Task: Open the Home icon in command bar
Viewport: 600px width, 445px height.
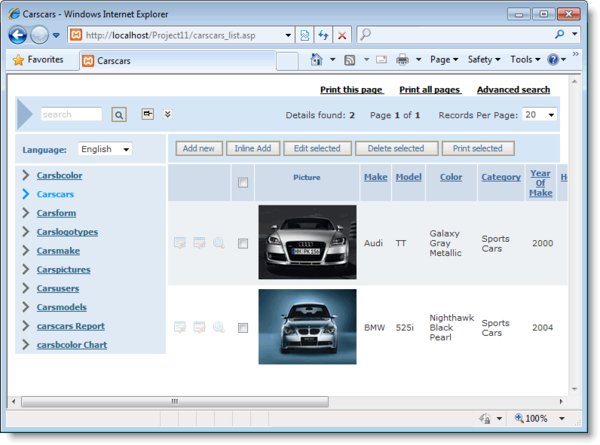Action: [x=316, y=60]
